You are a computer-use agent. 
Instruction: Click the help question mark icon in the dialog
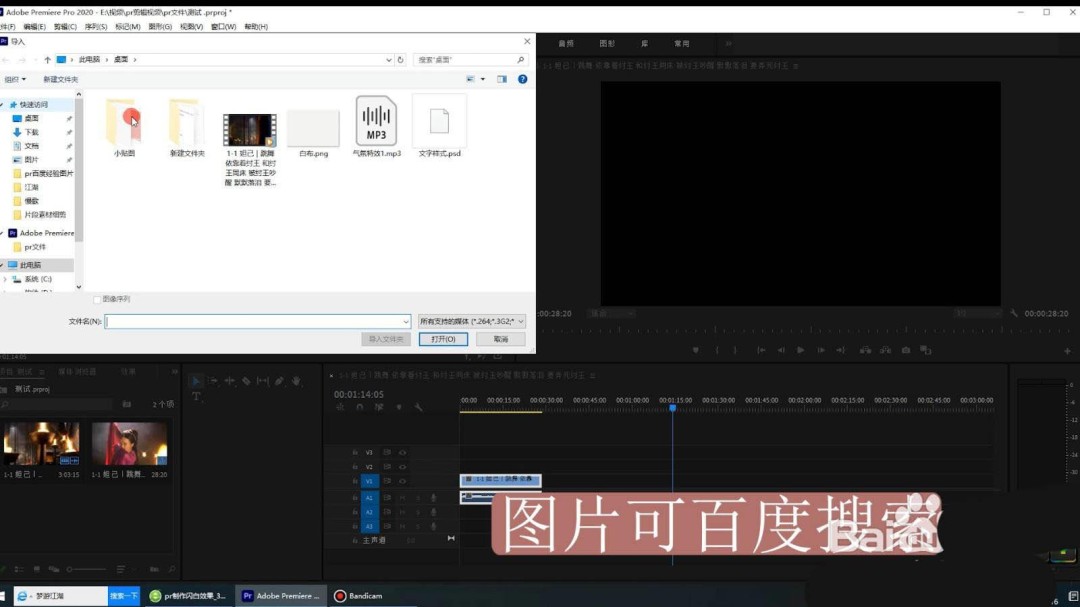[523, 79]
